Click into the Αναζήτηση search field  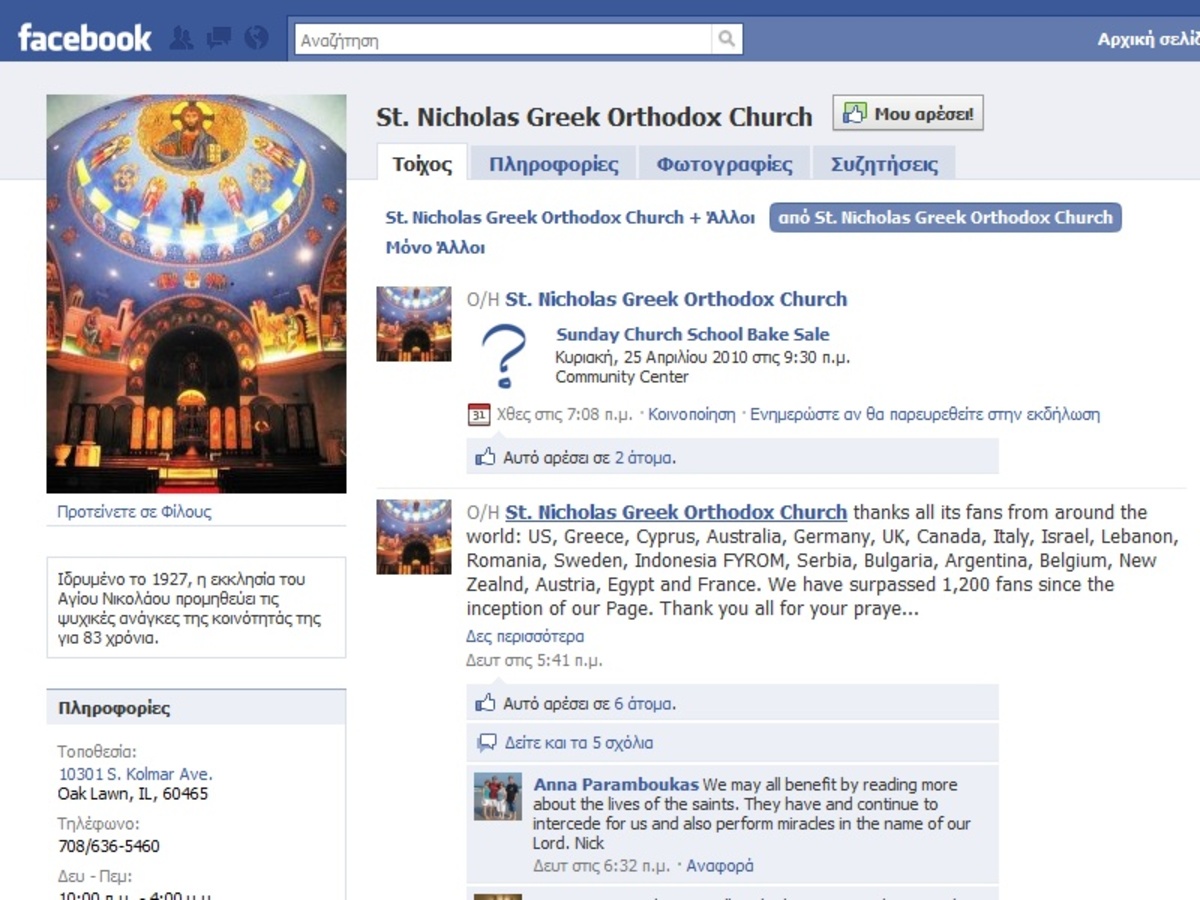pos(503,40)
